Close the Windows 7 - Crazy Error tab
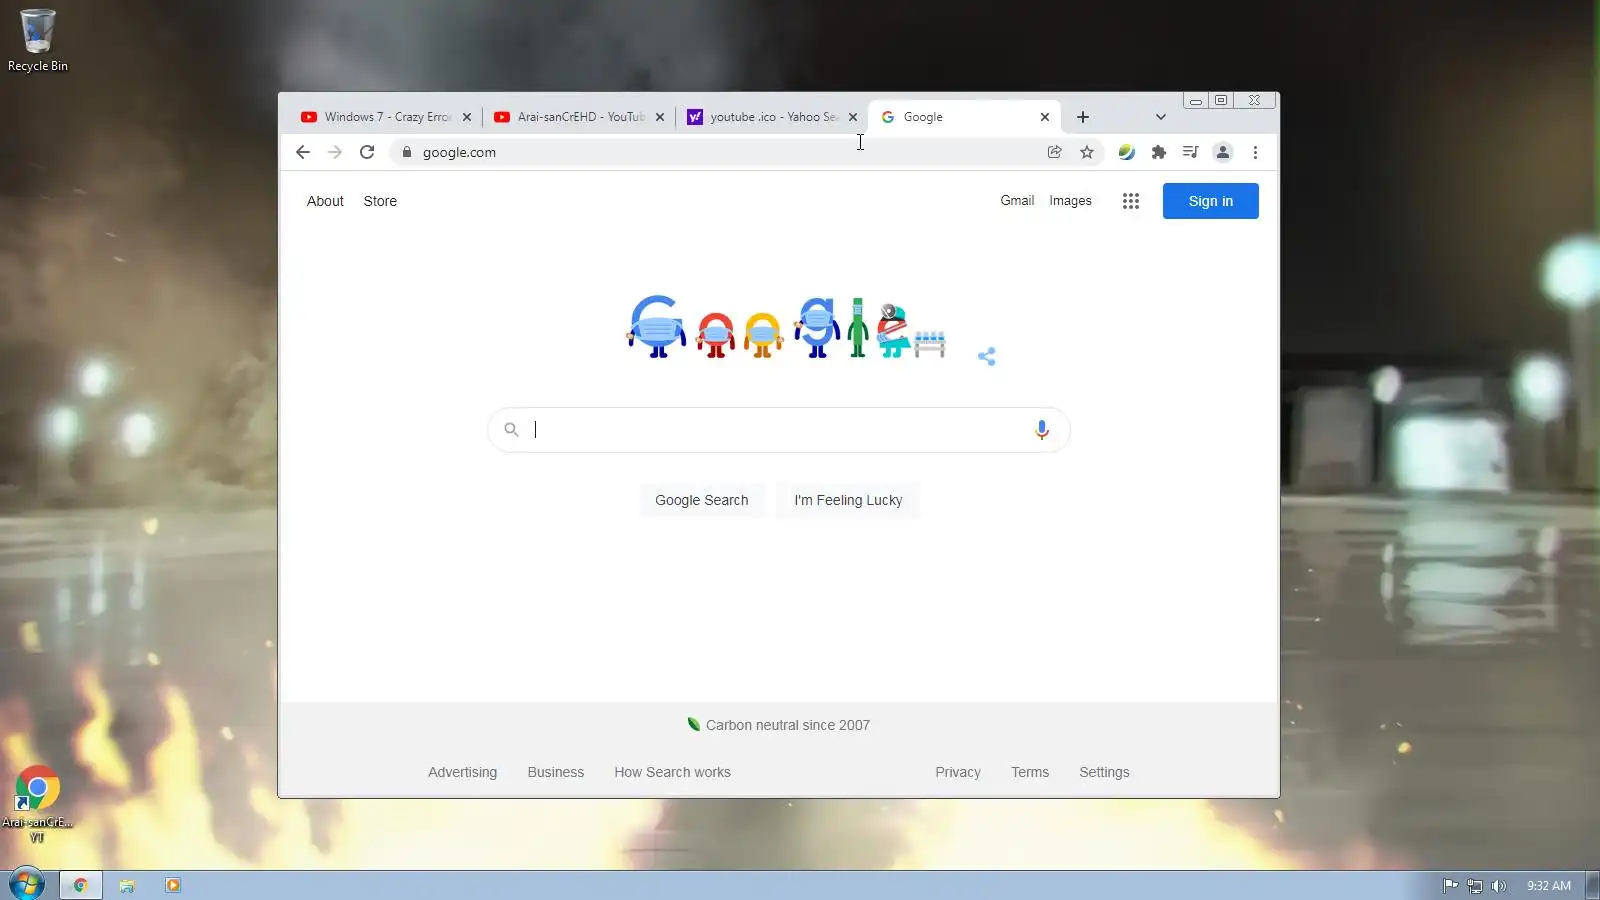The height and width of the screenshot is (900, 1600). click(467, 117)
